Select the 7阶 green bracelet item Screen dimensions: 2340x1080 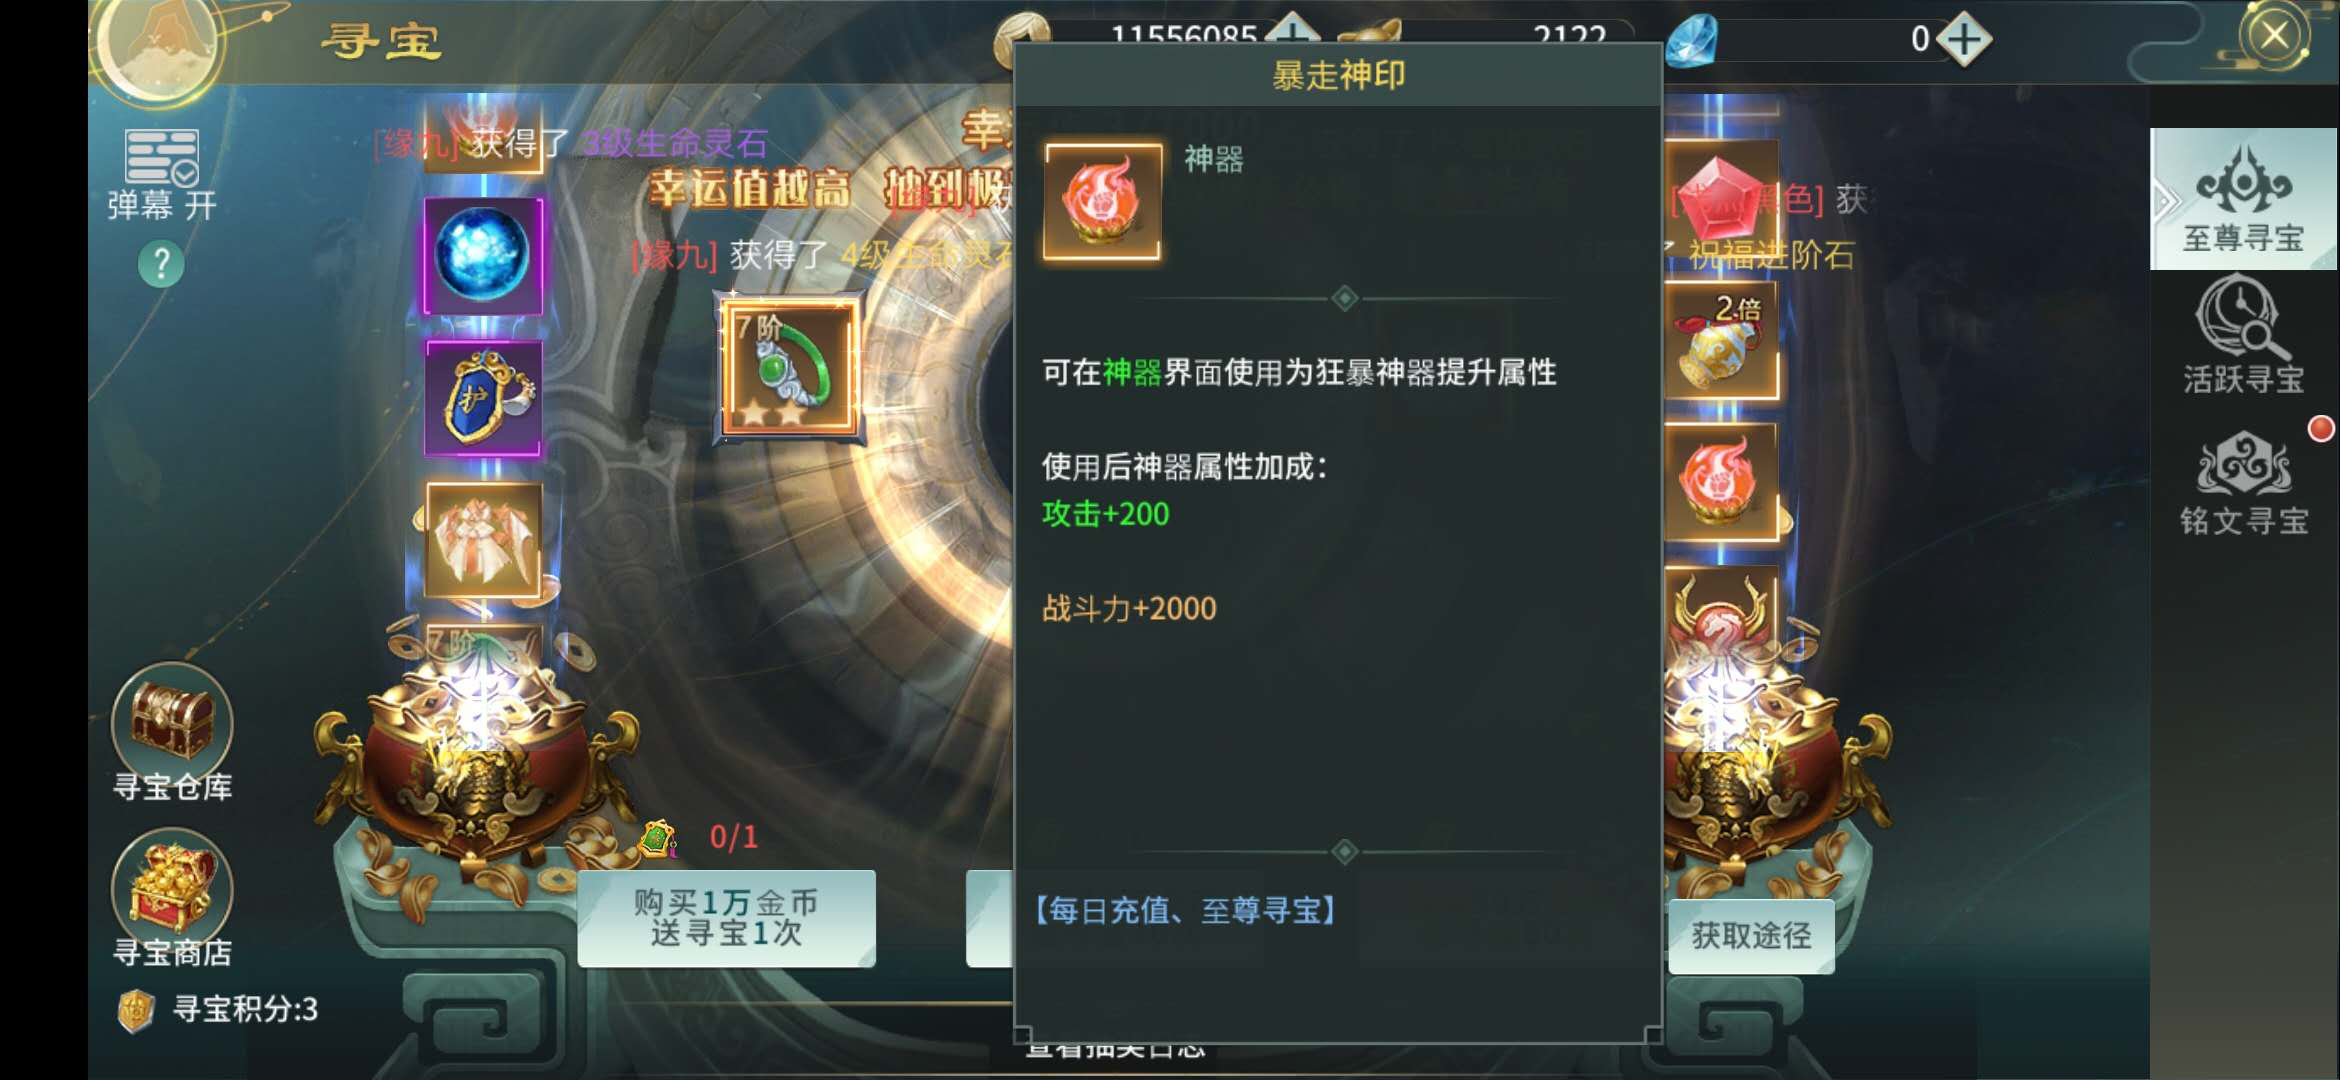[x=789, y=367]
